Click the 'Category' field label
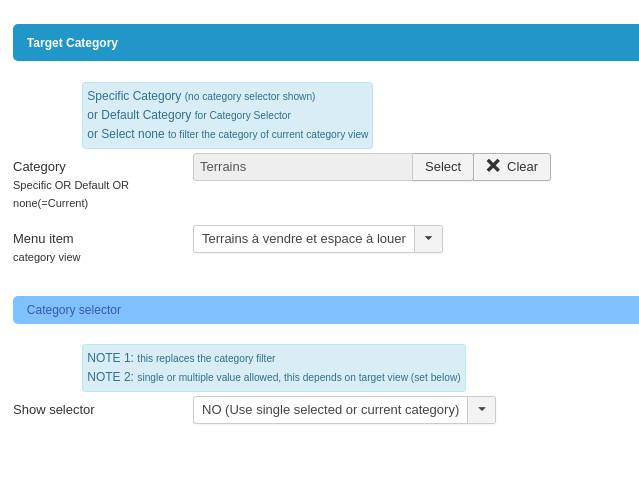The width and height of the screenshot is (639, 500). (39, 167)
